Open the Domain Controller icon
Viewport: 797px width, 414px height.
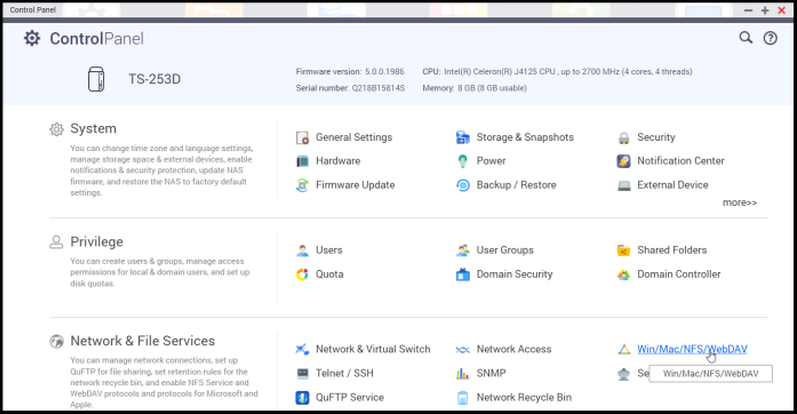click(x=624, y=275)
